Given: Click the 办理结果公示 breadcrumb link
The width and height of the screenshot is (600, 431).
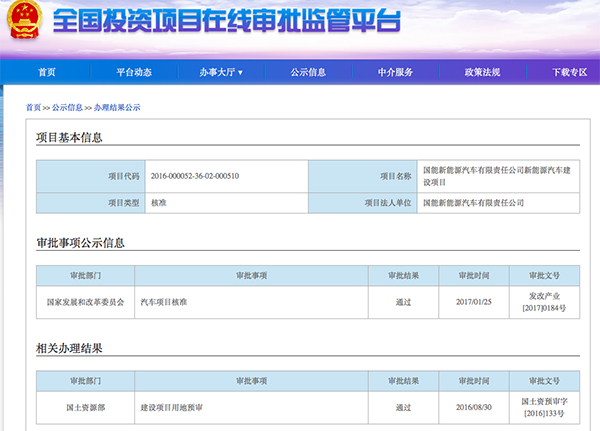Looking at the screenshot, I should pyautogui.click(x=117, y=107).
